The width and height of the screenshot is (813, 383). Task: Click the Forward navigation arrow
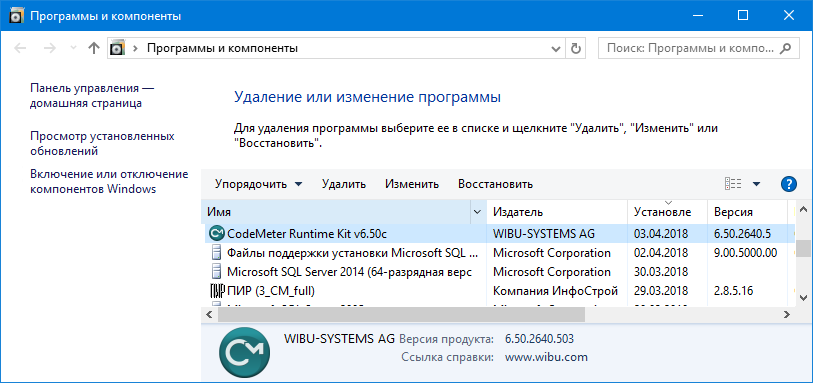(x=50, y=49)
